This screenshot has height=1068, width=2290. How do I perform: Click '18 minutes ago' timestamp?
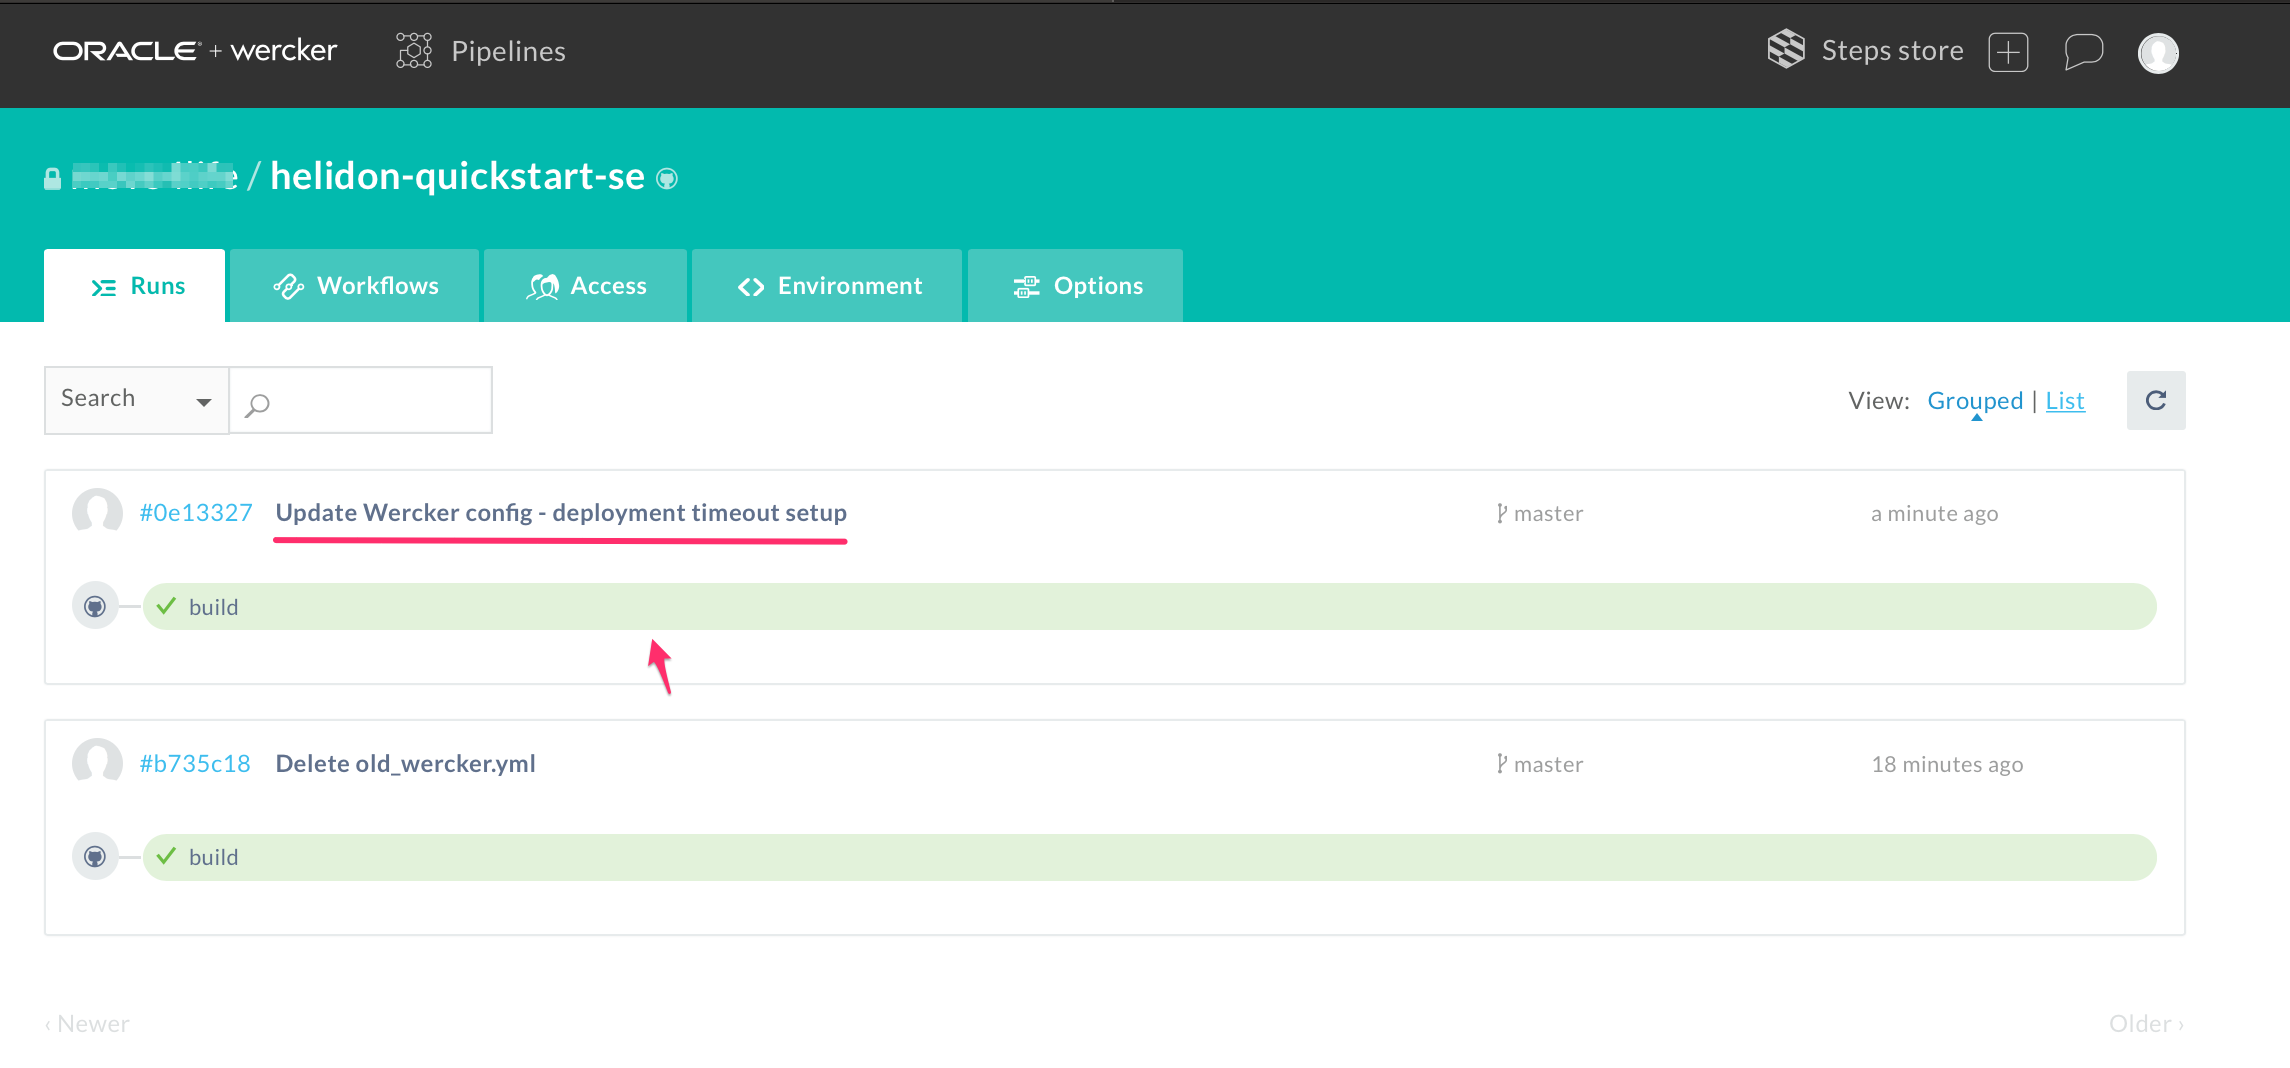point(1947,765)
